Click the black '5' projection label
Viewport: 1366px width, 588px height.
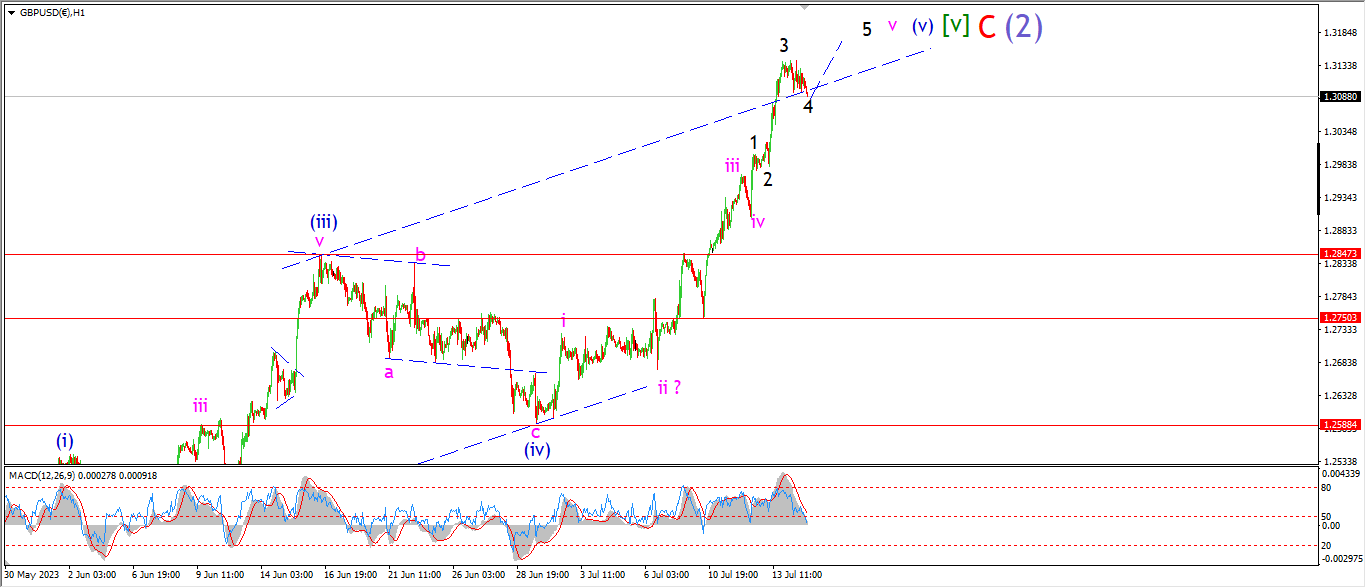tap(867, 29)
